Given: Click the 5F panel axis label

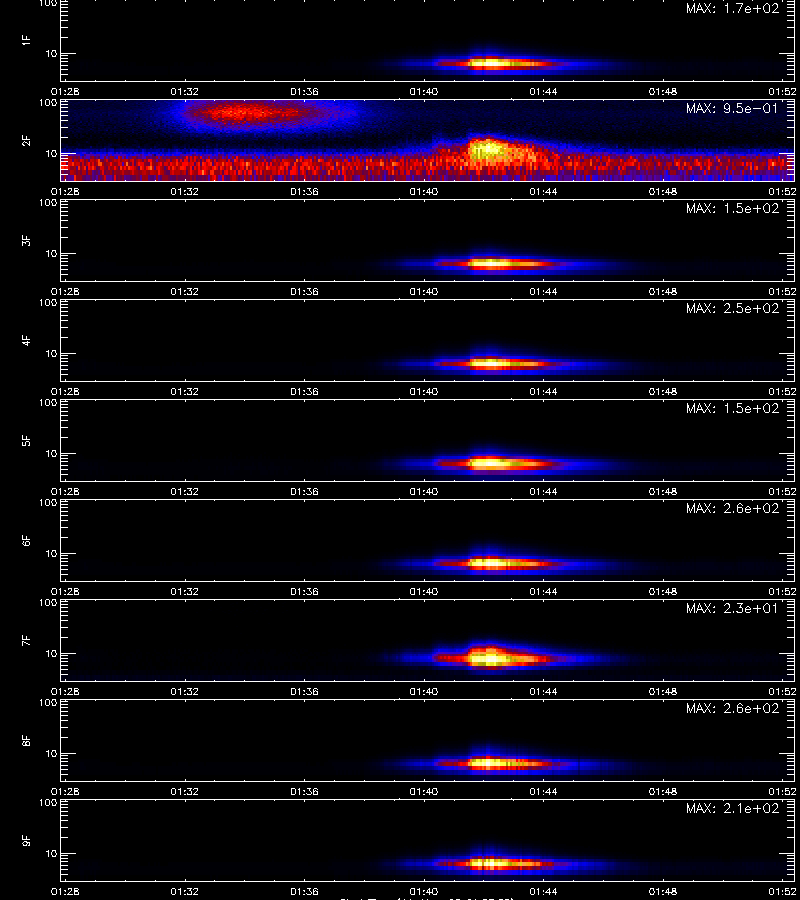Looking at the screenshot, I should click(26, 440).
